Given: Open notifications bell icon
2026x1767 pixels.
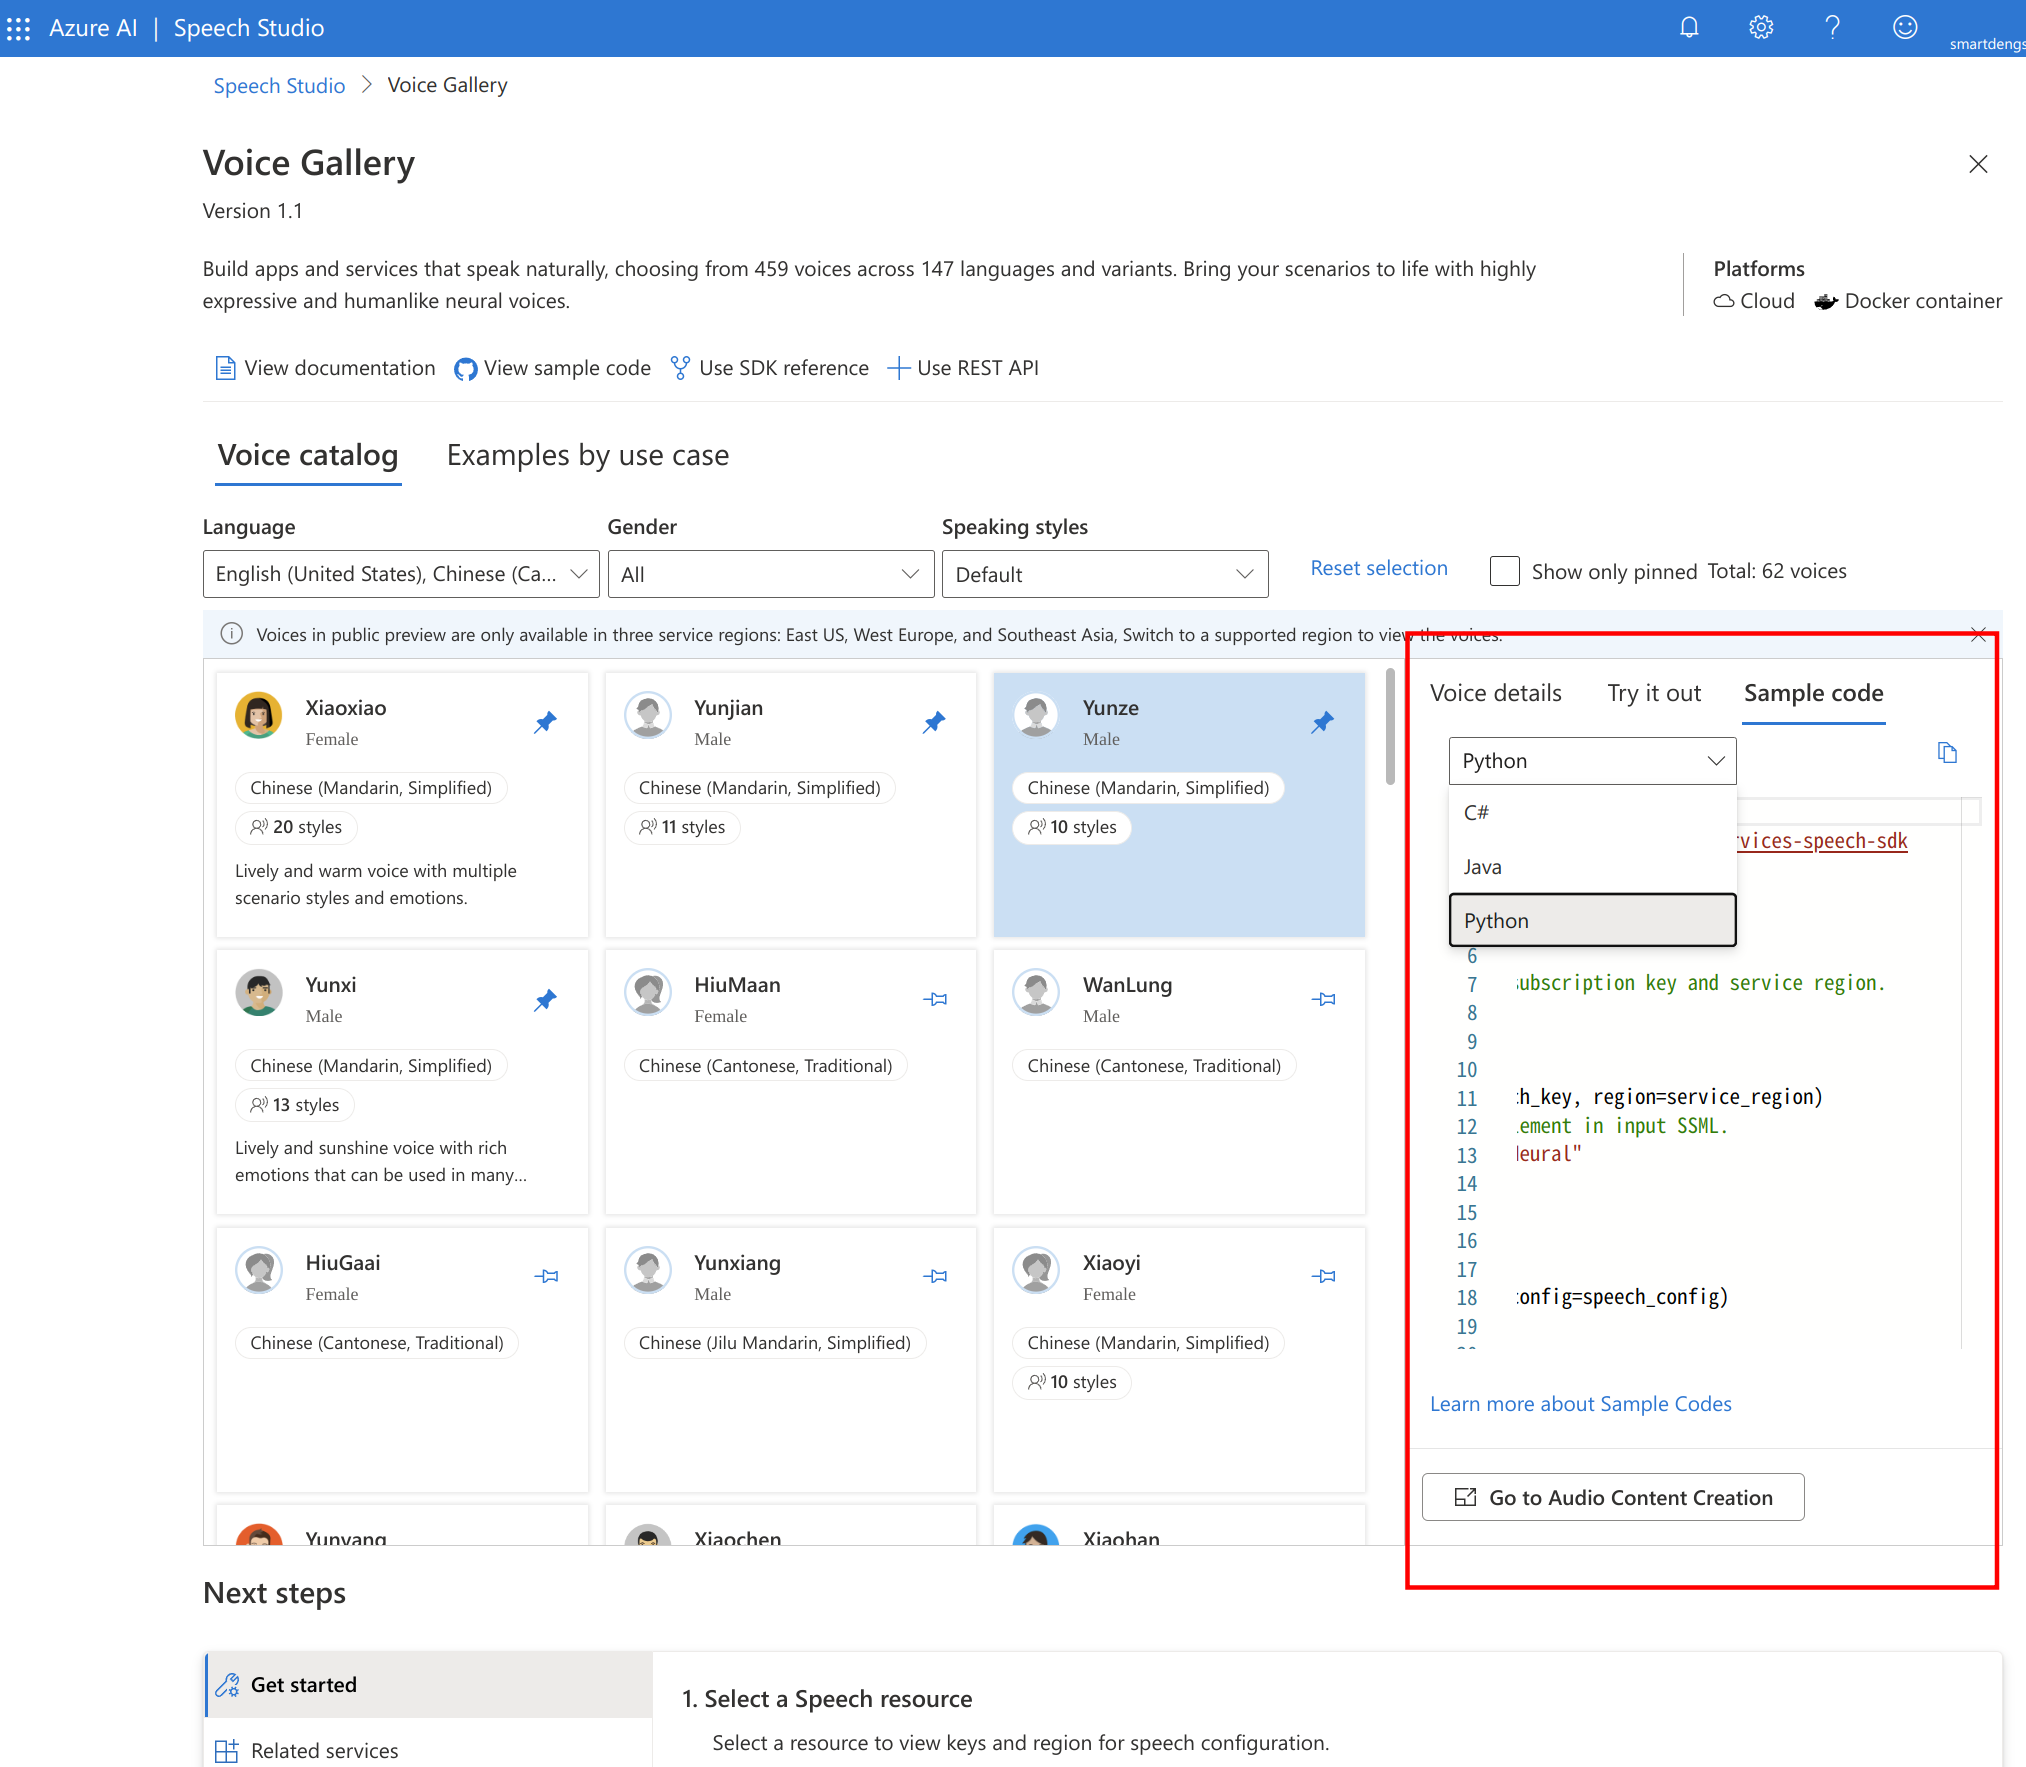Looking at the screenshot, I should coord(1689,28).
